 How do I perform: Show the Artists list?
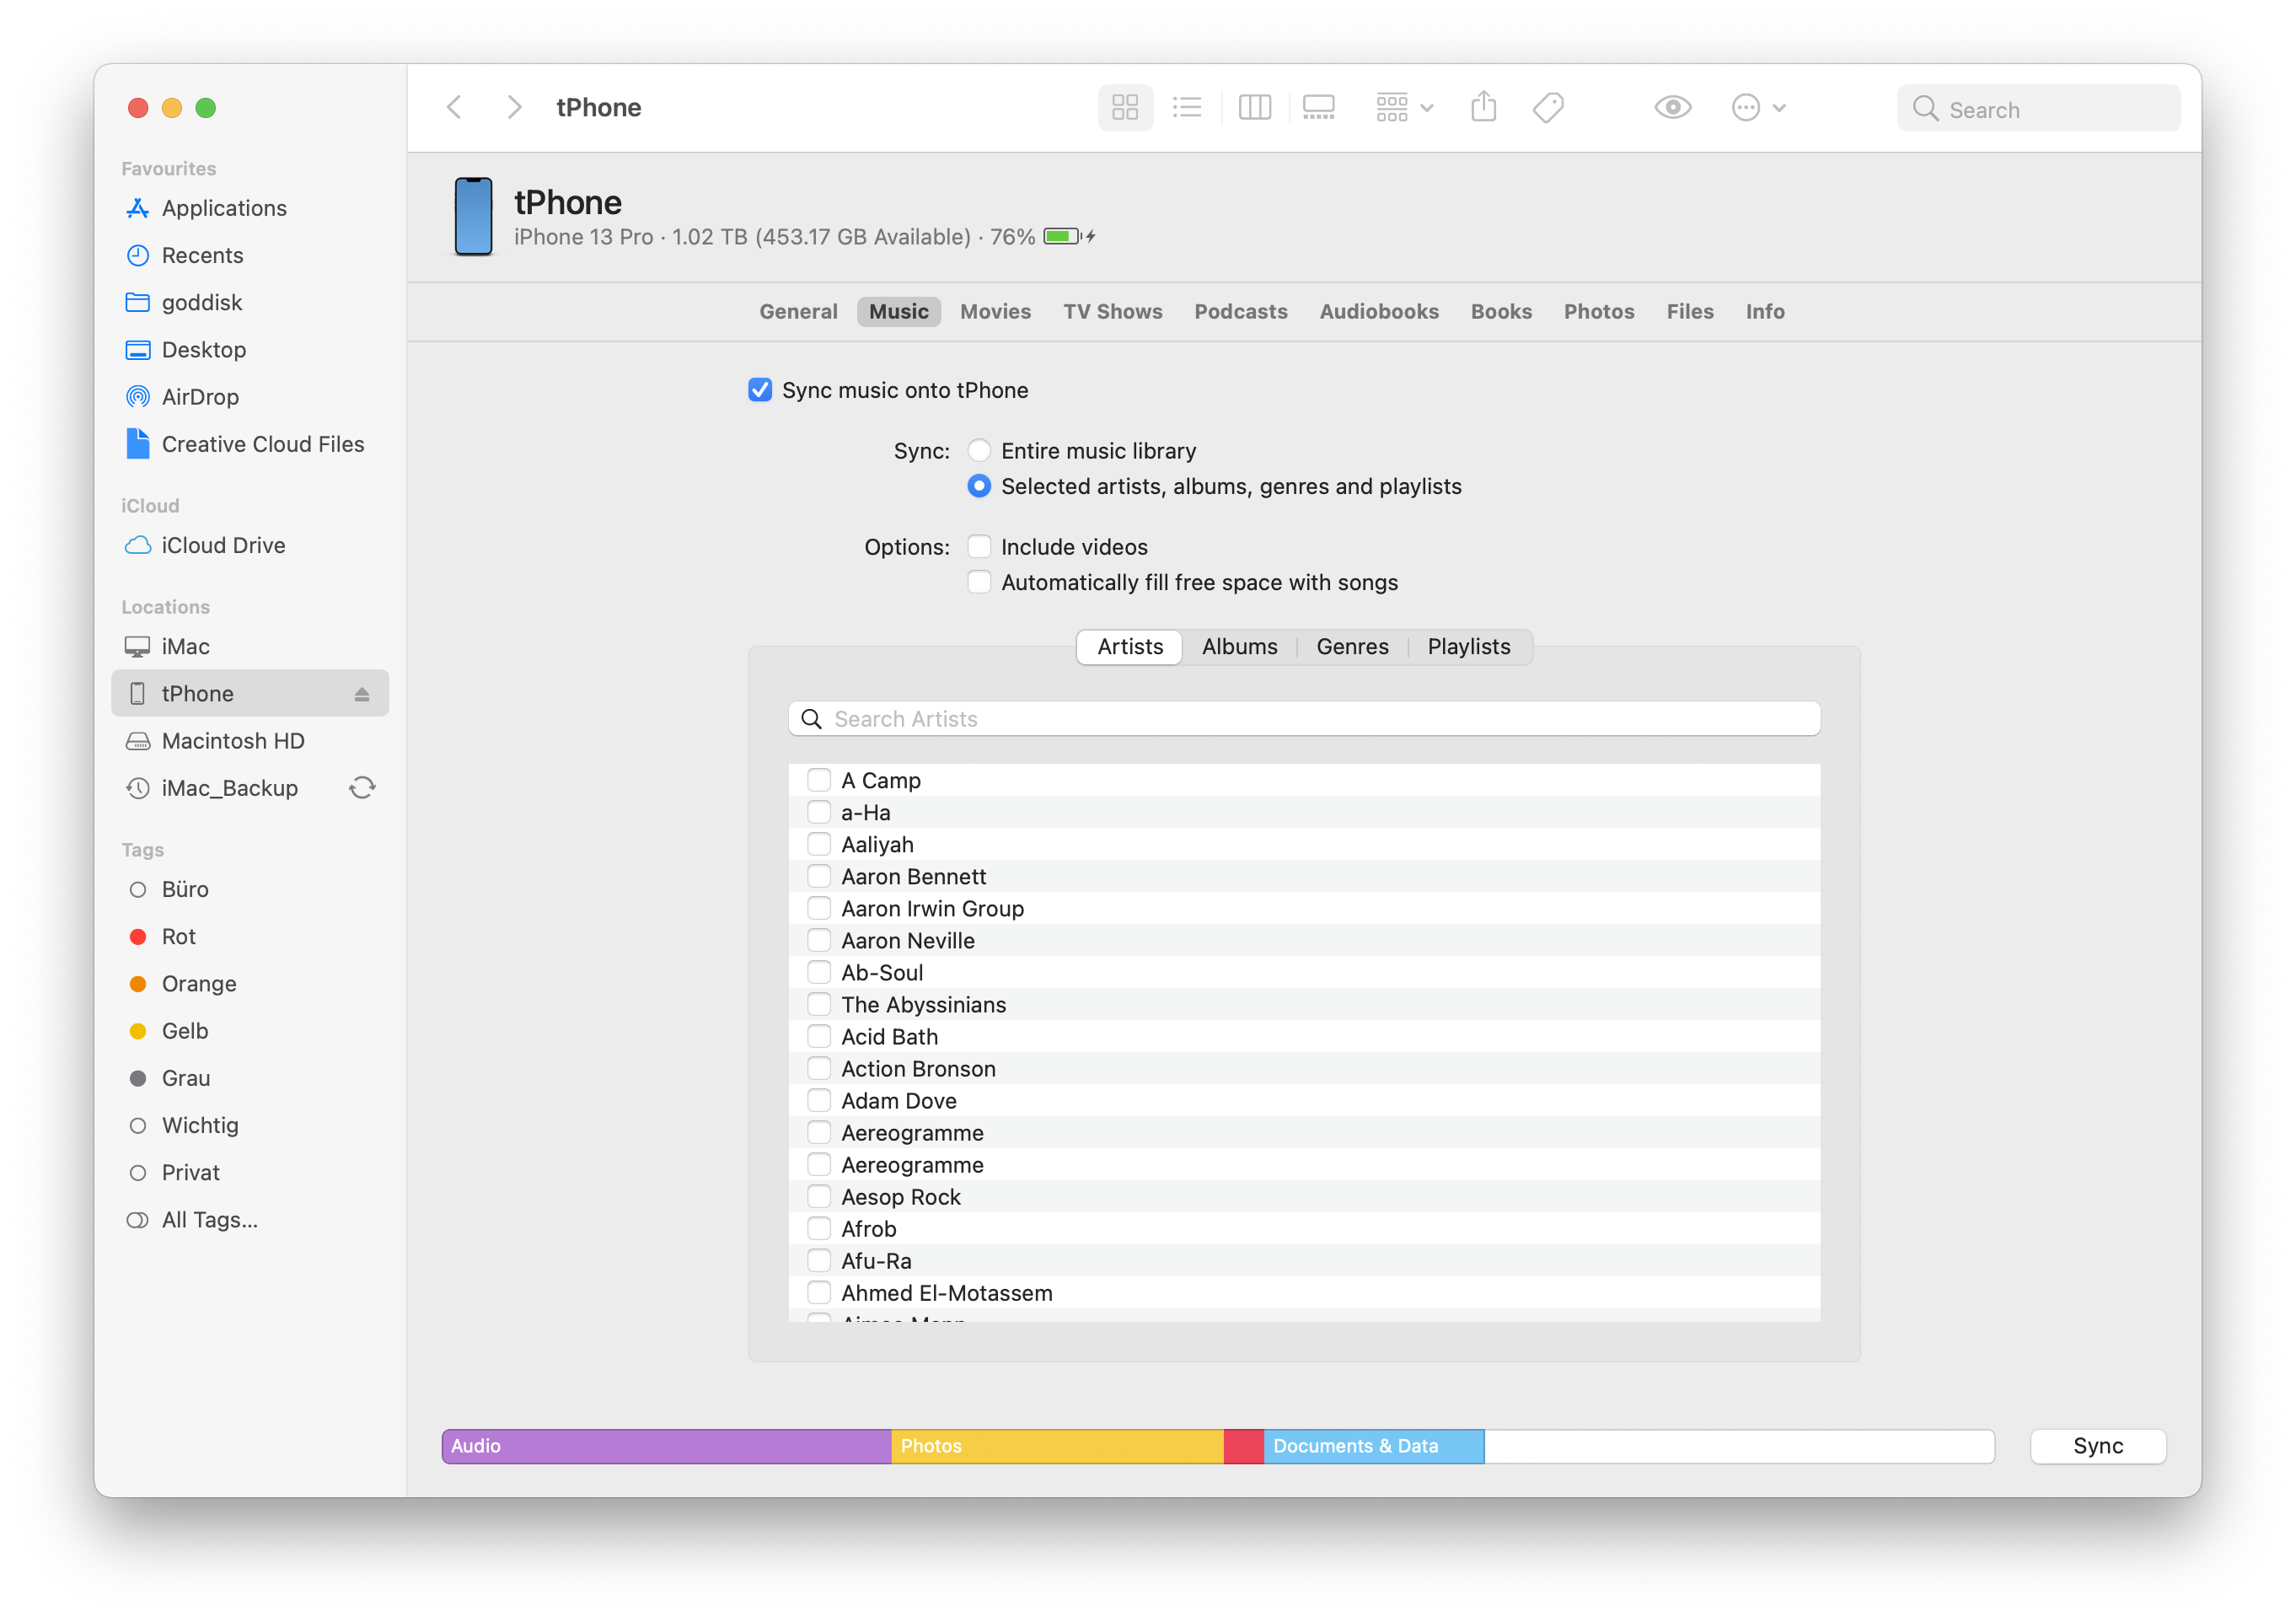pos(1130,647)
